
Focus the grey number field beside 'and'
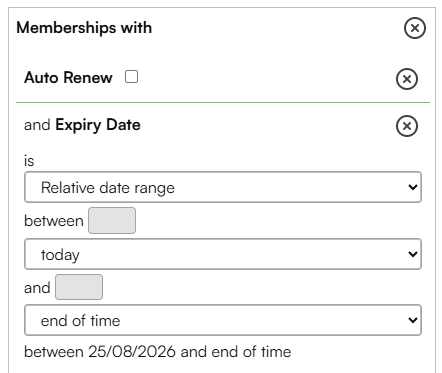[79, 287]
